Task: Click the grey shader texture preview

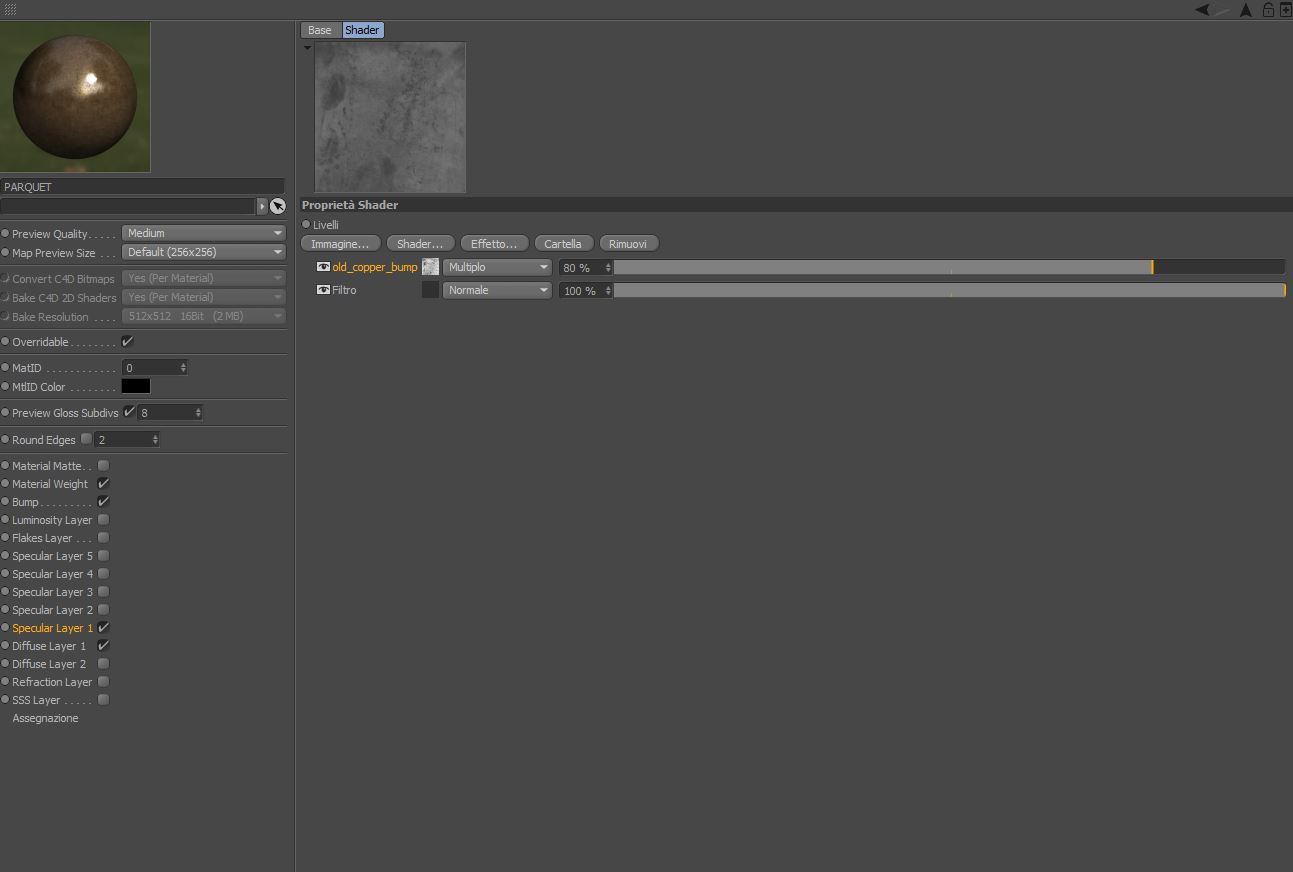Action: (x=390, y=116)
